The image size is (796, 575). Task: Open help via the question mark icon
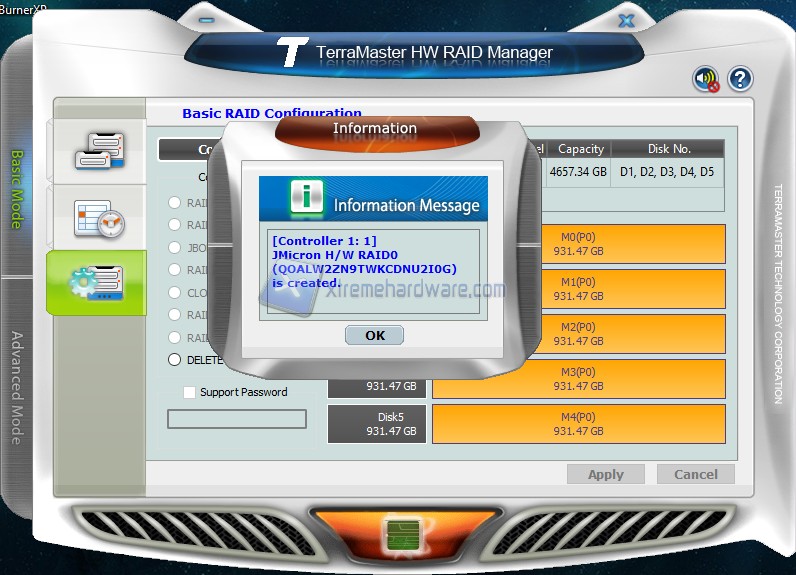click(x=740, y=79)
